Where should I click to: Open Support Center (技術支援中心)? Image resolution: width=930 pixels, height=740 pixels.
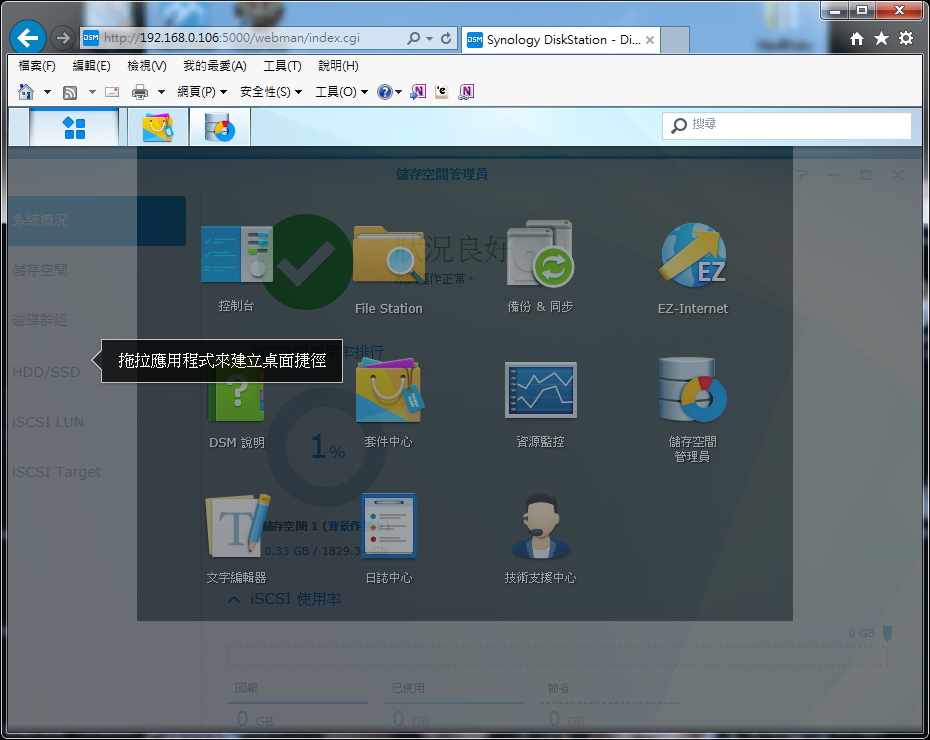click(x=540, y=525)
